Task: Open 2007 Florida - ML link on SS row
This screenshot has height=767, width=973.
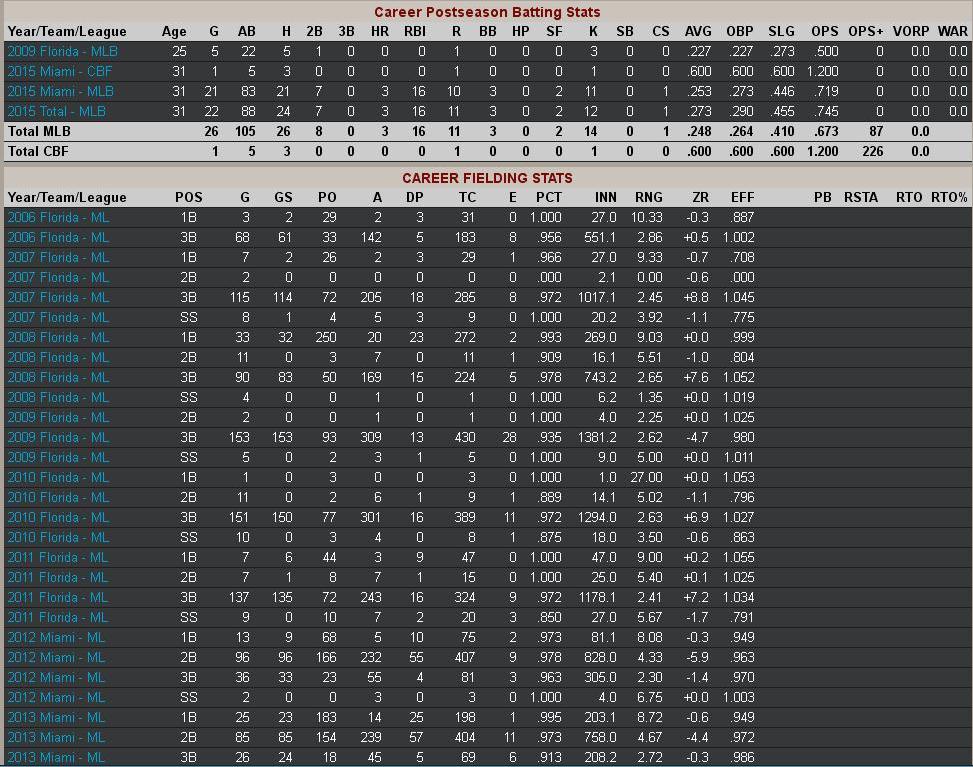Action: [58, 317]
